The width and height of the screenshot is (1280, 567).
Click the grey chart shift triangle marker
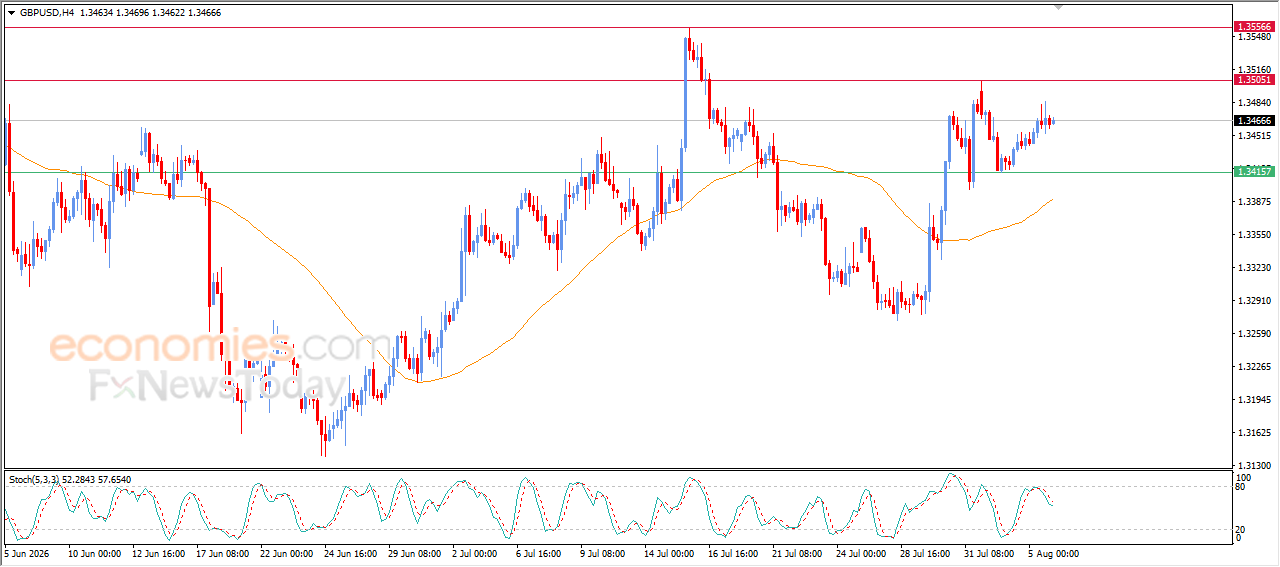pos(1059,7)
